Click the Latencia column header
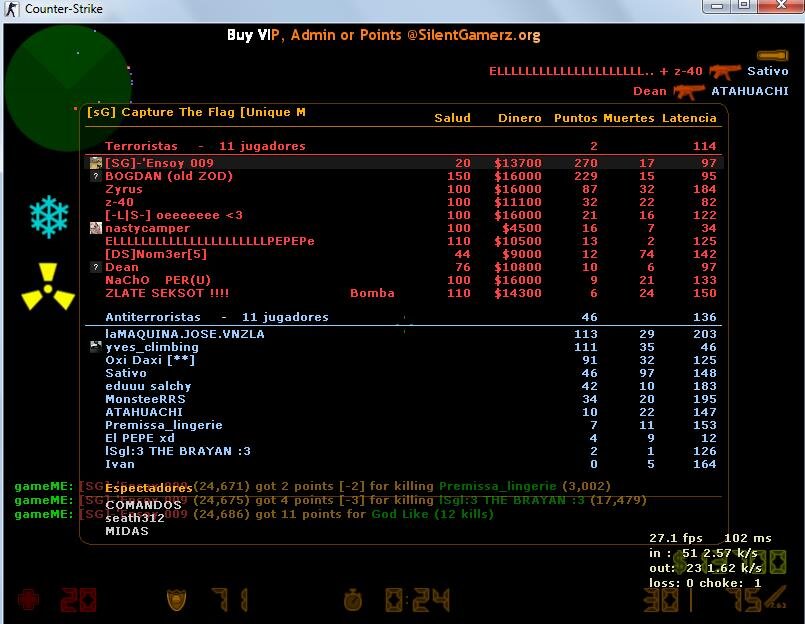Viewport: 805px width, 624px height. [x=689, y=118]
